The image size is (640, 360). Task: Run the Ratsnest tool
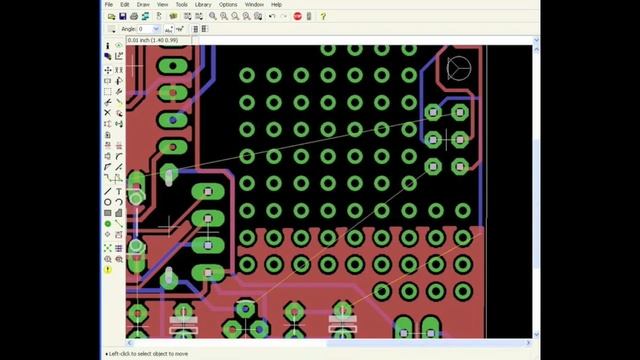pyautogui.click(x=108, y=248)
